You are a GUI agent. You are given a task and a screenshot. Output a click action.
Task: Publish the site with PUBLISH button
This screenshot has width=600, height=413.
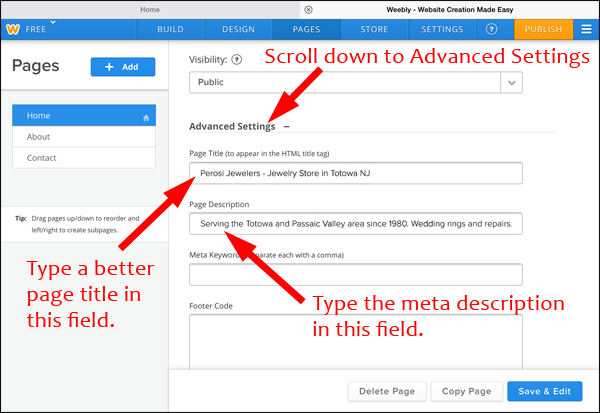click(x=543, y=29)
